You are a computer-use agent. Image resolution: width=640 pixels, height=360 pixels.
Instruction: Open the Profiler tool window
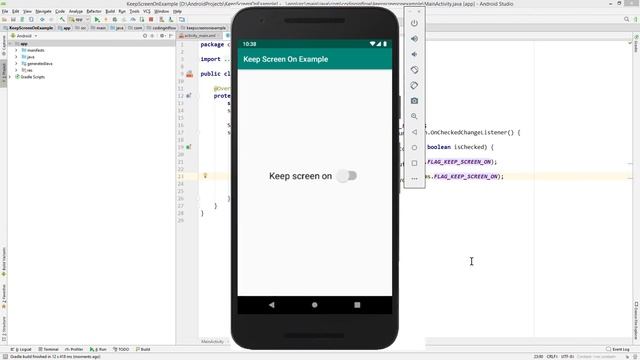(74, 349)
